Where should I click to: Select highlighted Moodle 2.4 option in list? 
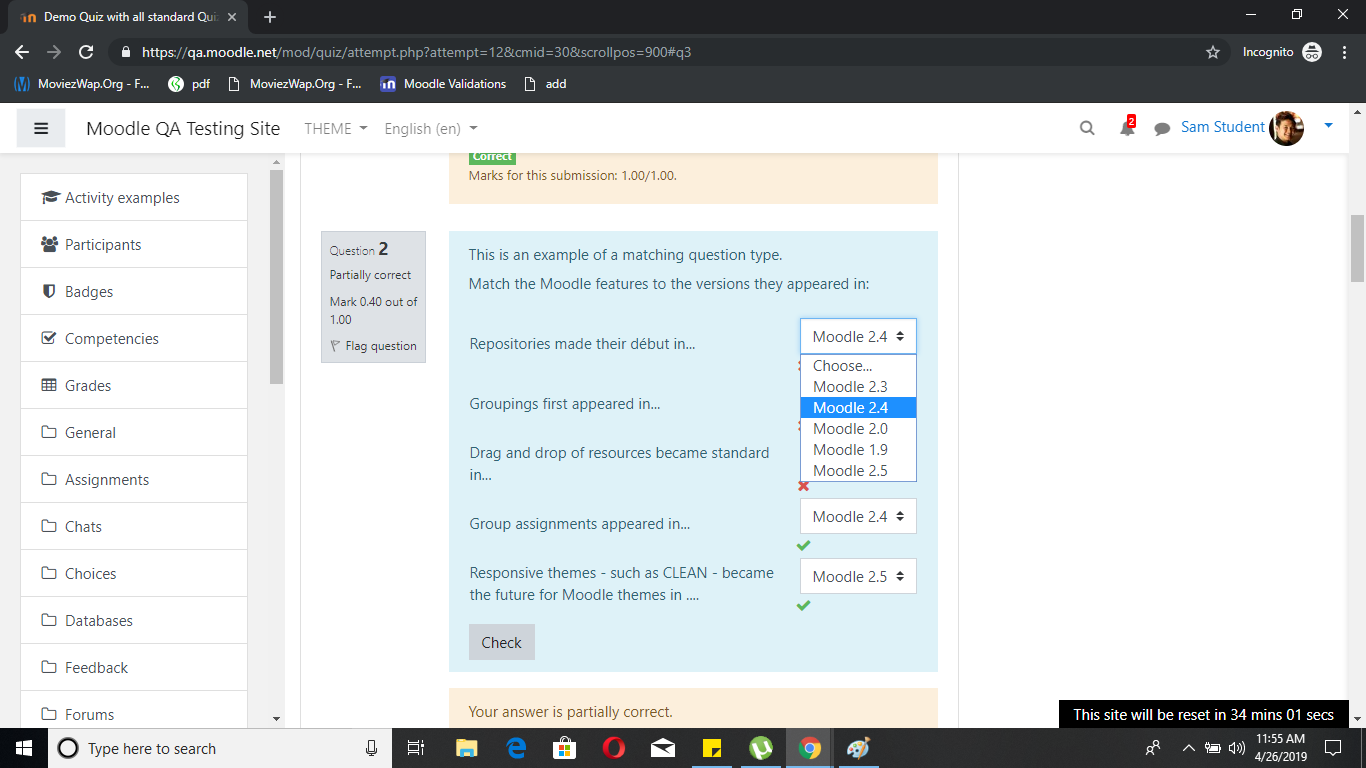pyautogui.click(x=858, y=408)
